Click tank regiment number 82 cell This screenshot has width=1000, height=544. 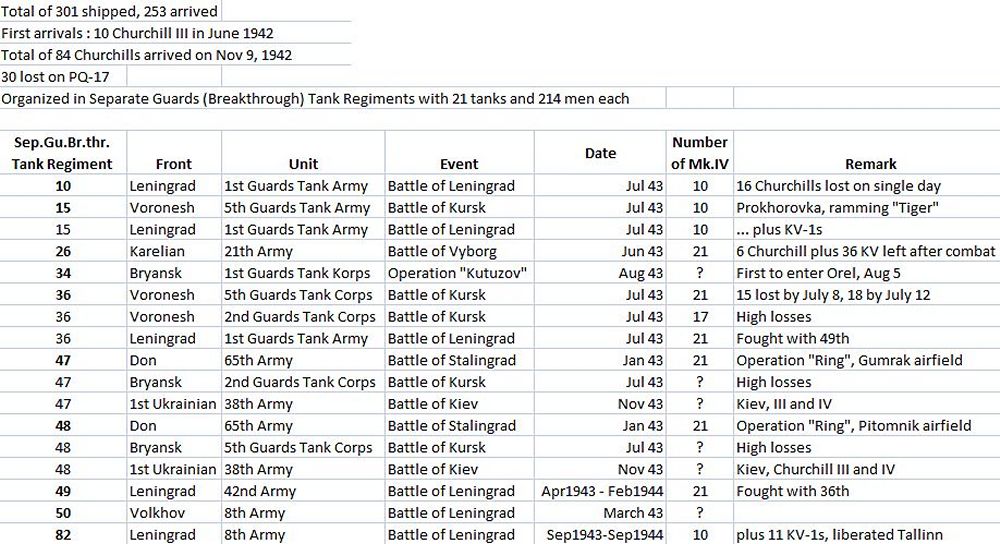coord(64,535)
